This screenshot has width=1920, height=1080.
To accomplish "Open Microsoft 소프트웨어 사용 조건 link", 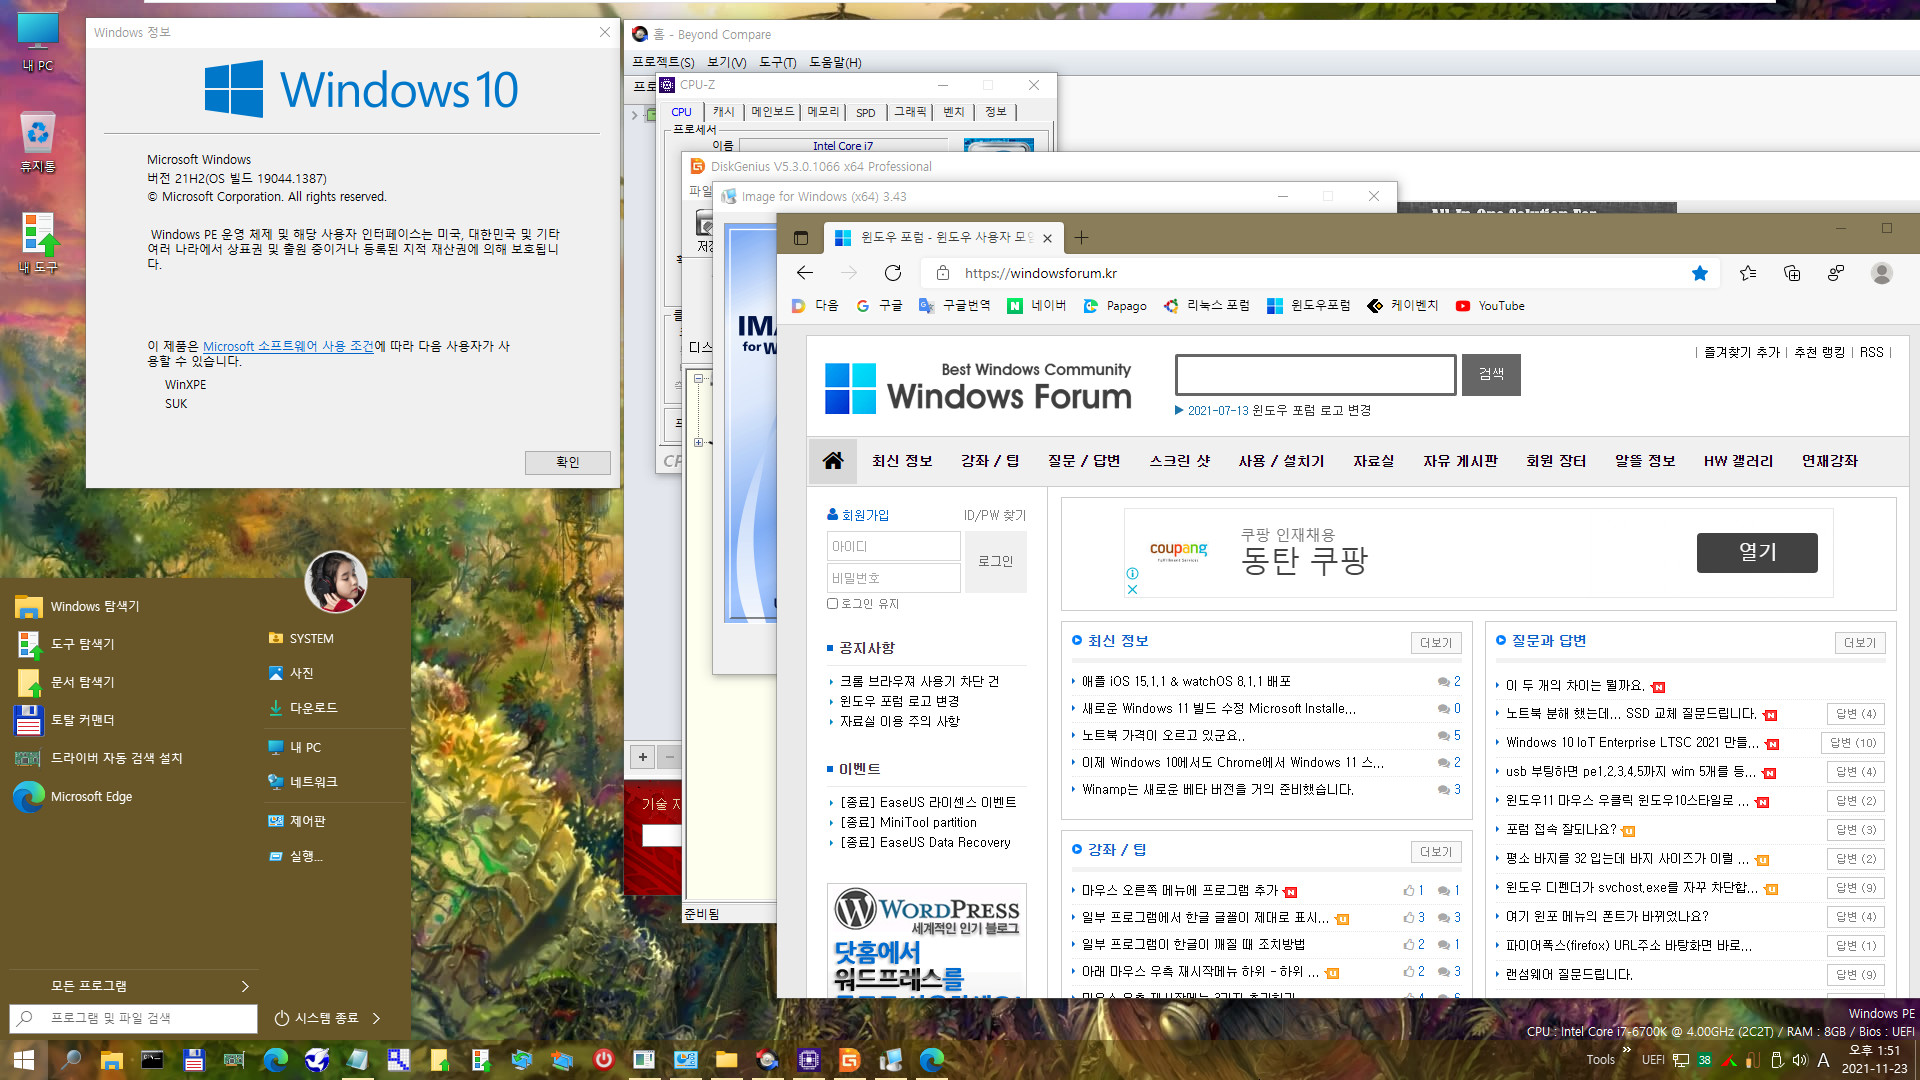I will click(x=288, y=346).
